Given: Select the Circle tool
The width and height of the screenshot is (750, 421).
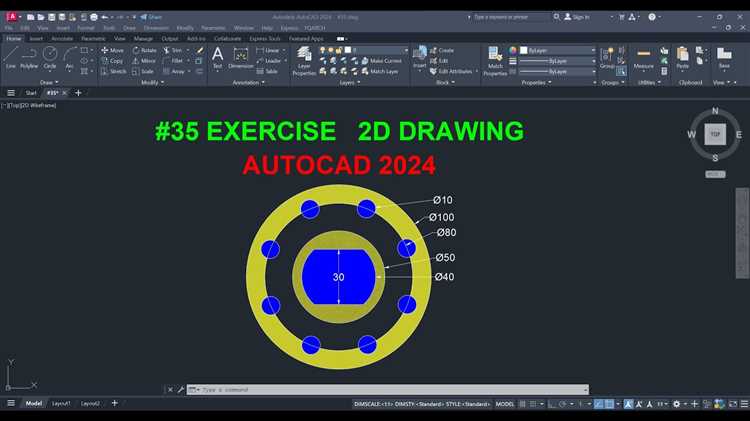Looking at the screenshot, I should (x=50, y=57).
